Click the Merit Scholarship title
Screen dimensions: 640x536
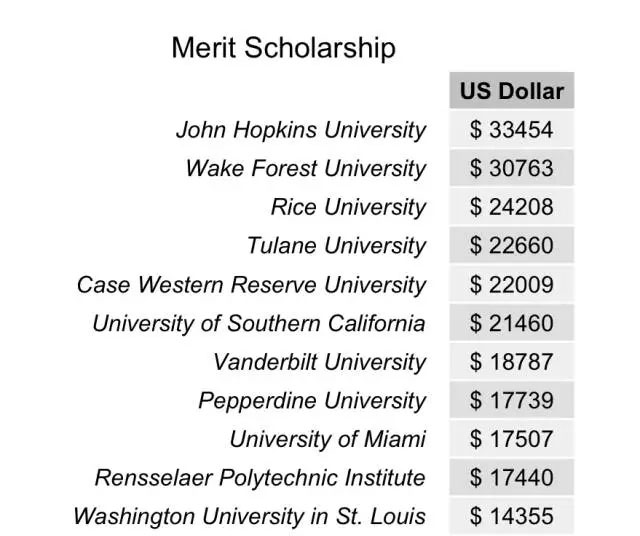tap(283, 48)
